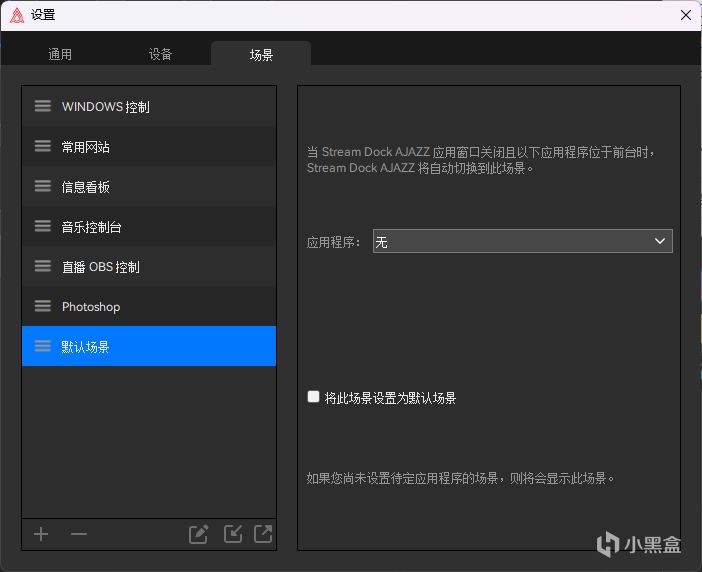This screenshot has height=572, width=702.
Task: Switch to the 通用 tab
Action: pos(60,54)
